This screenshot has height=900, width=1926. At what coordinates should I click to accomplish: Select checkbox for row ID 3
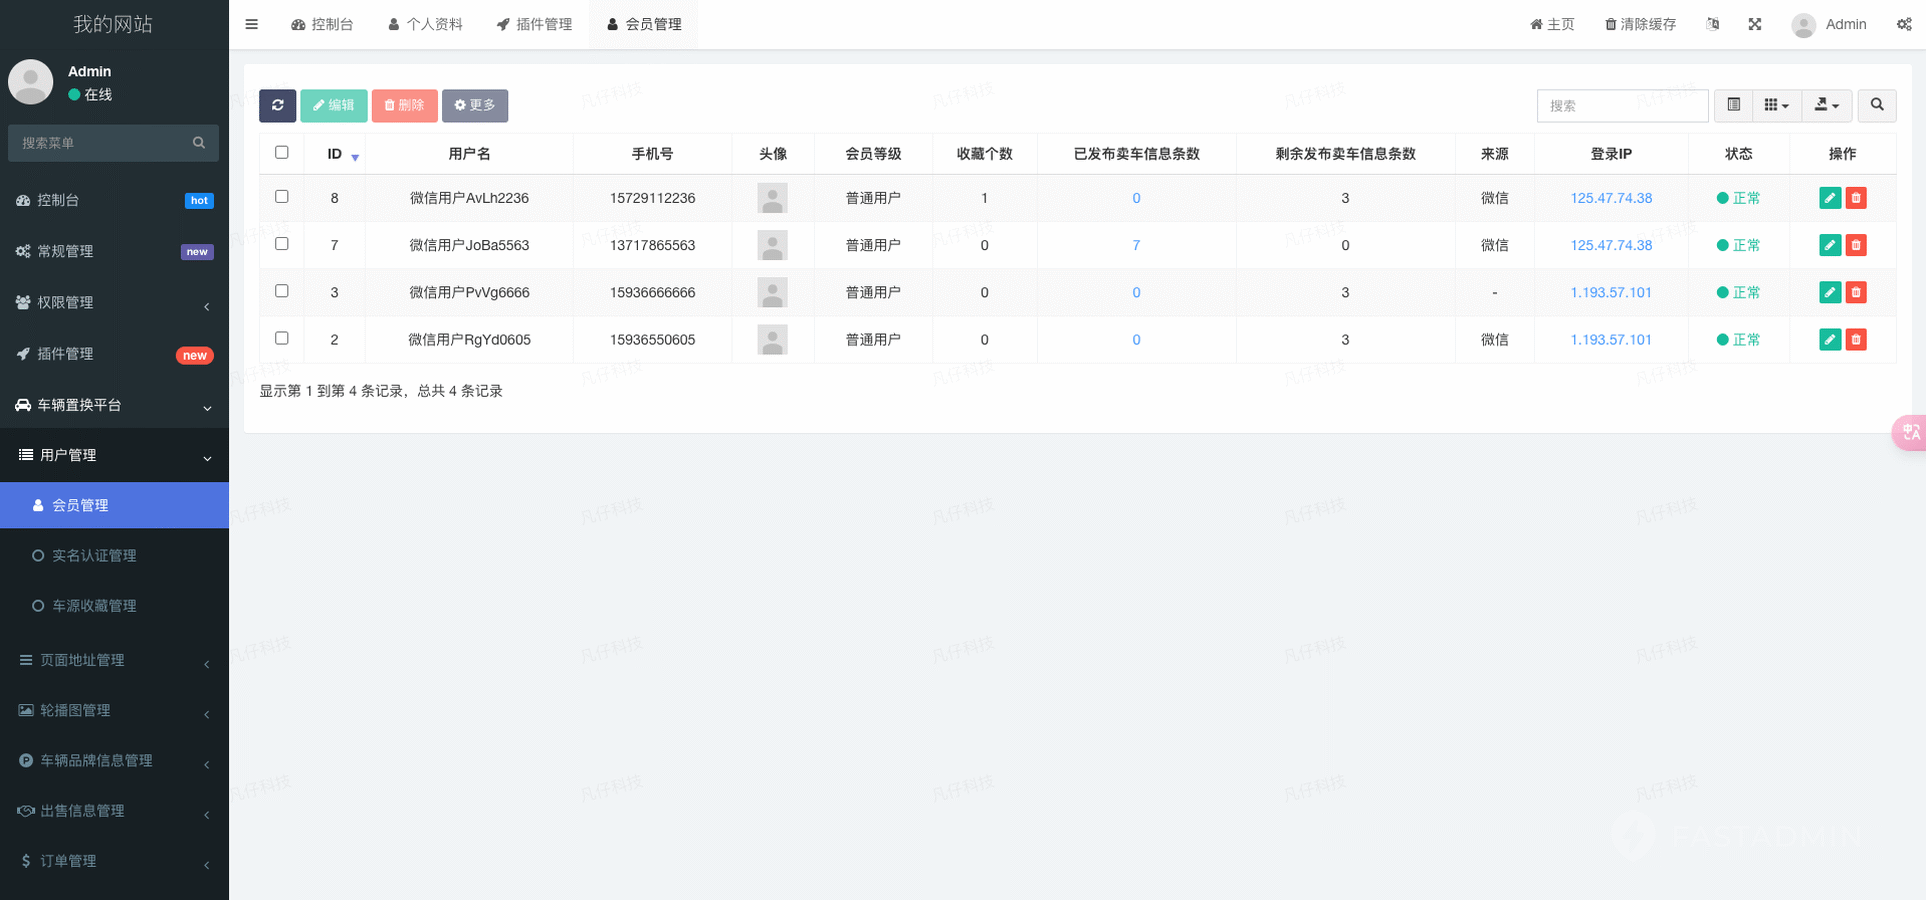click(282, 291)
